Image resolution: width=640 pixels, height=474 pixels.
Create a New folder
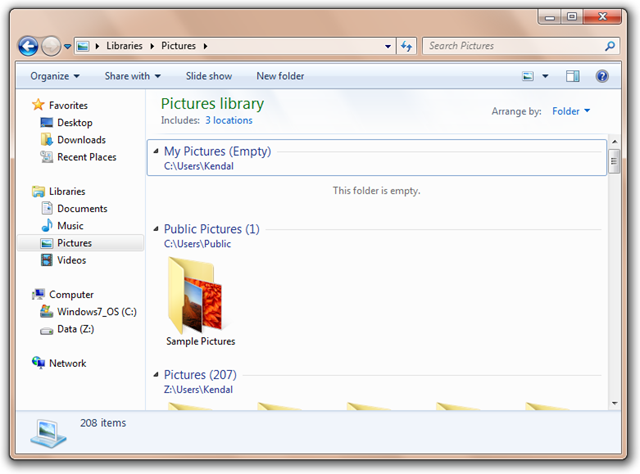(280, 76)
